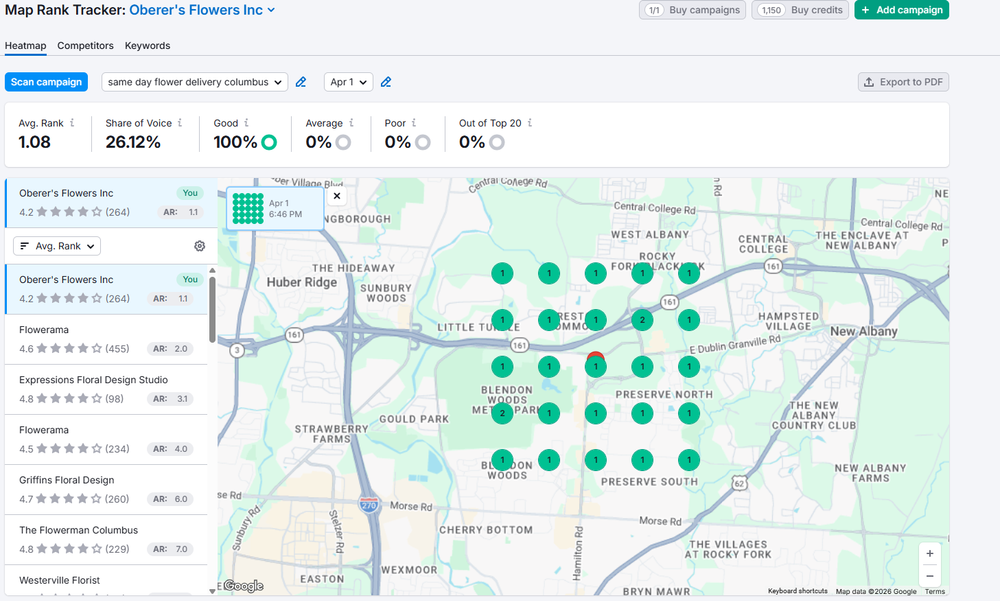Select Westerville Florist competitor
This screenshot has height=601, width=1000.
[x=107, y=582]
